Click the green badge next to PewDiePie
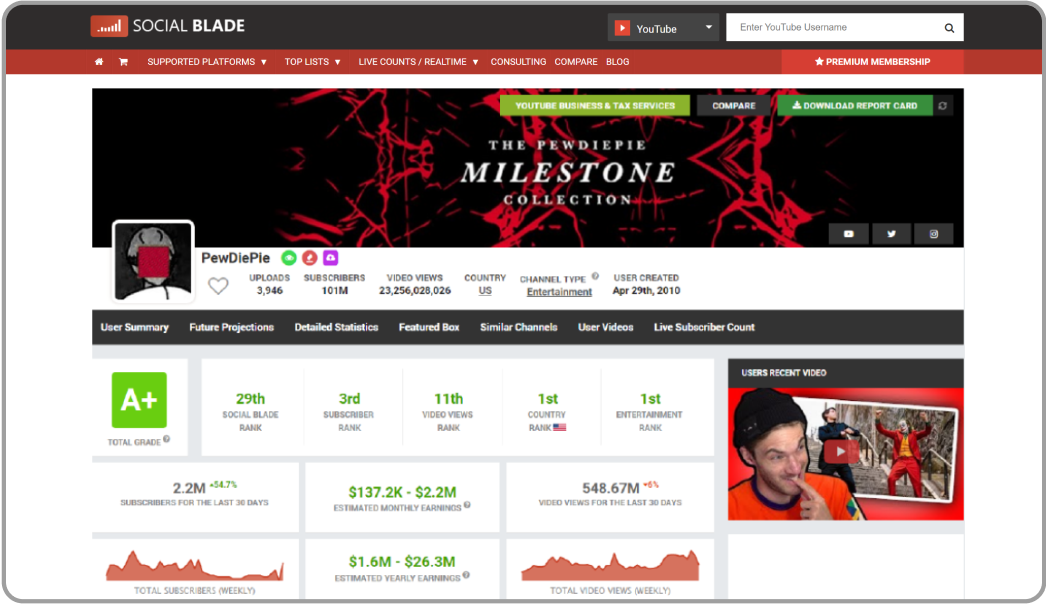This screenshot has width=1046, height=604. tap(289, 258)
